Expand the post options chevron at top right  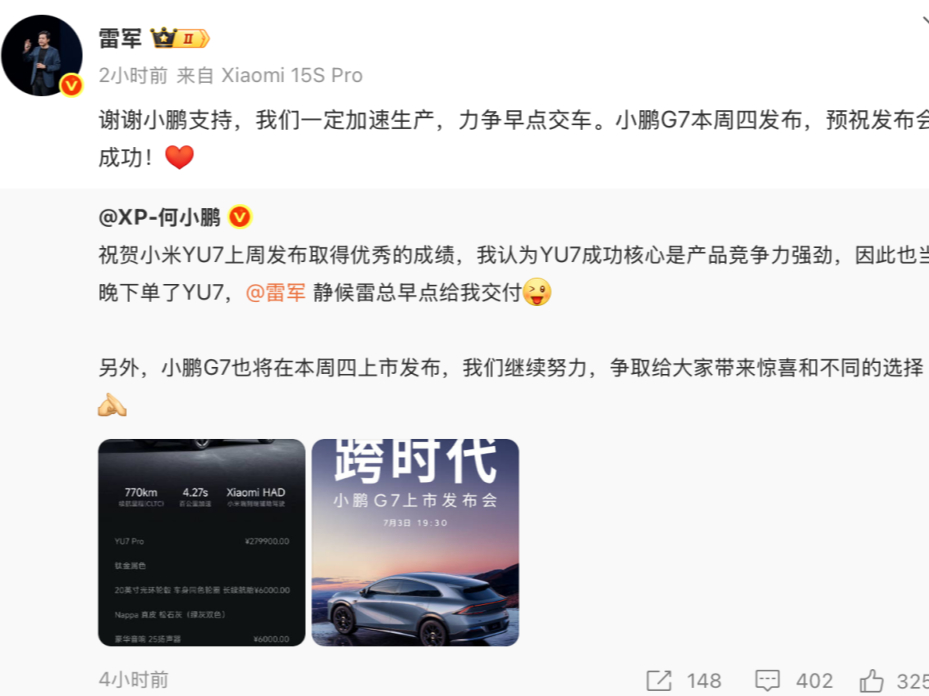[x=925, y=22]
